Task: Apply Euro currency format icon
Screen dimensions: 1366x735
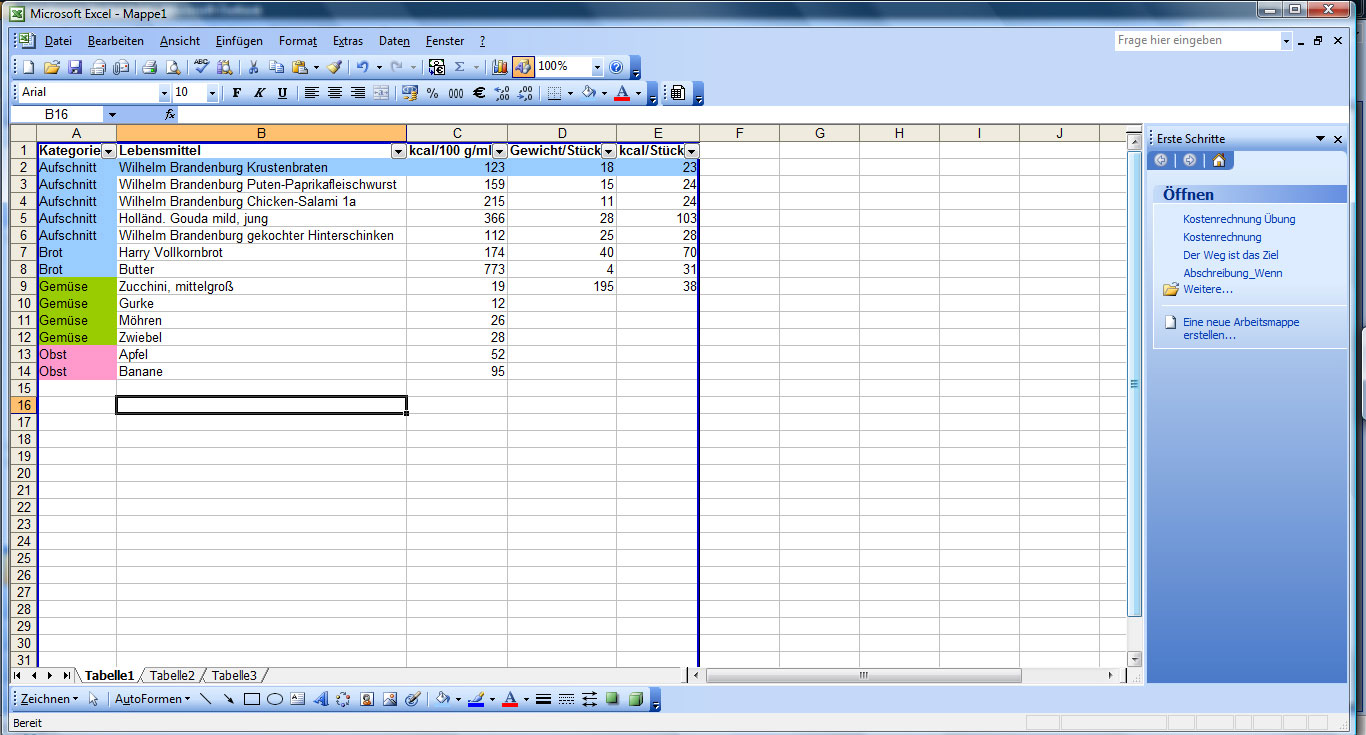Action: click(x=478, y=93)
